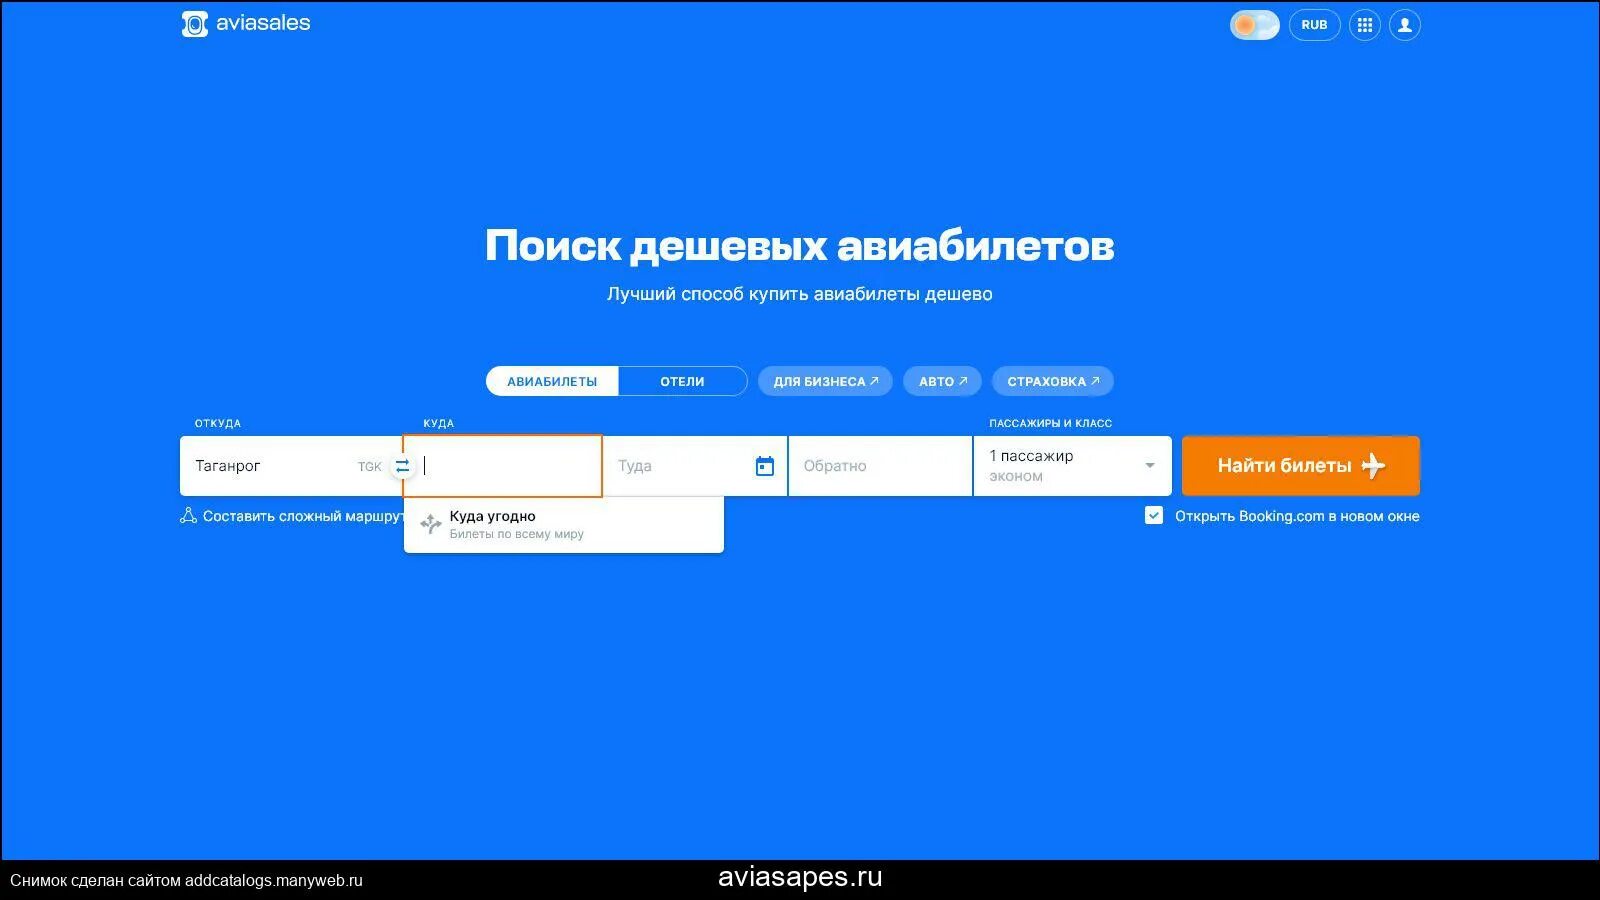
Task: Uncheck Открыть Booking.com в новом окне
Action: (1154, 516)
